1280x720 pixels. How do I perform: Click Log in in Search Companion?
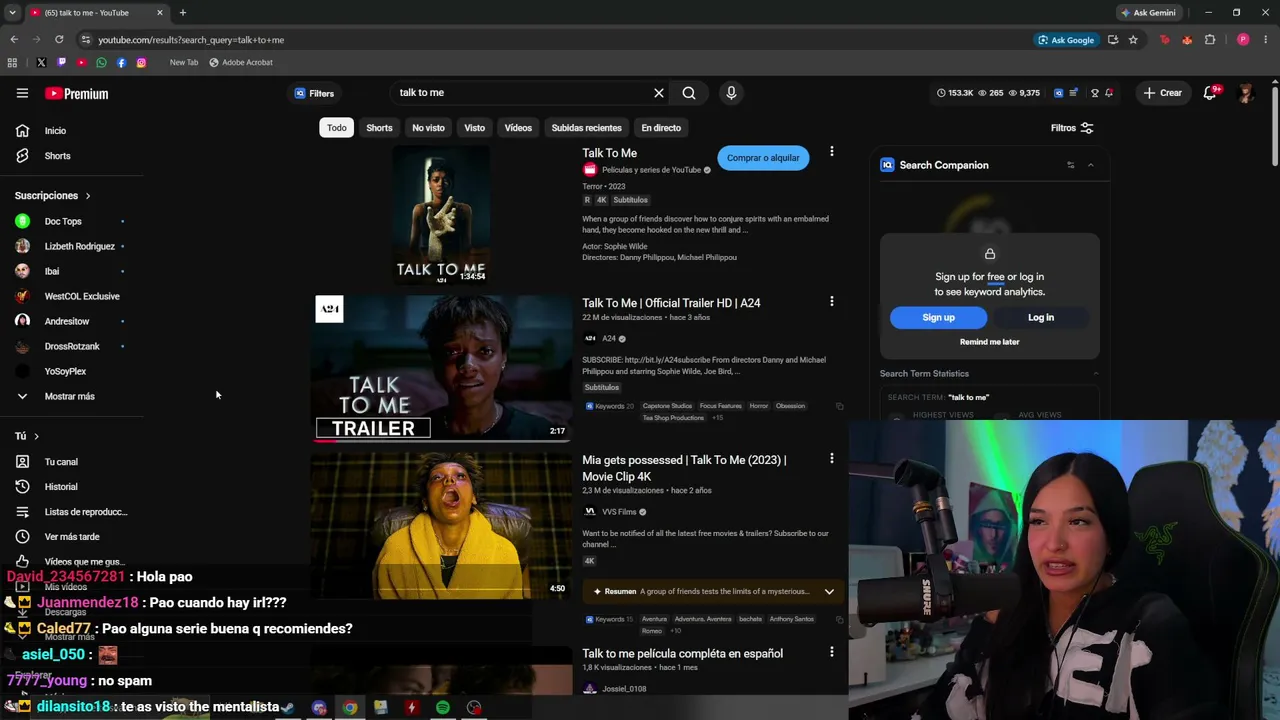coord(1041,317)
